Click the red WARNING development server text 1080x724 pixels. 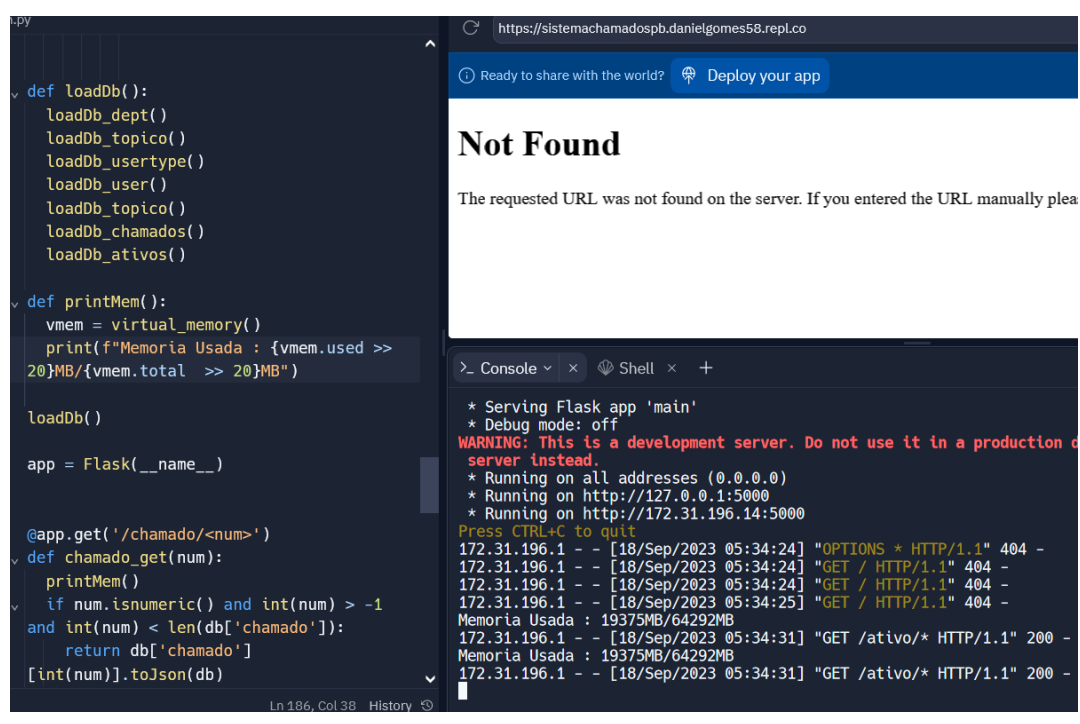point(768,451)
